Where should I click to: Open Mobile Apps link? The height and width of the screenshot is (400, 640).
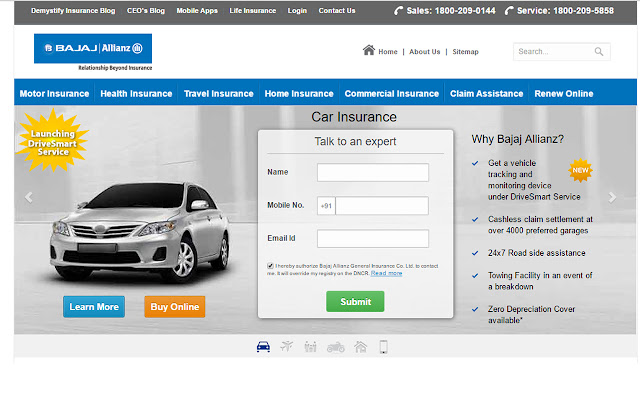pyautogui.click(x=197, y=11)
